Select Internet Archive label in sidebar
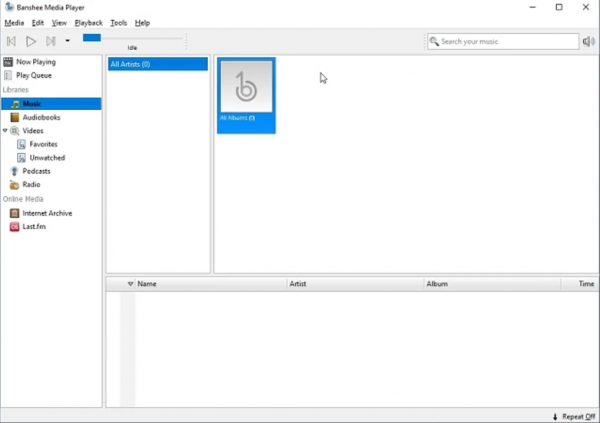This screenshot has height=423, width=600. [47, 213]
